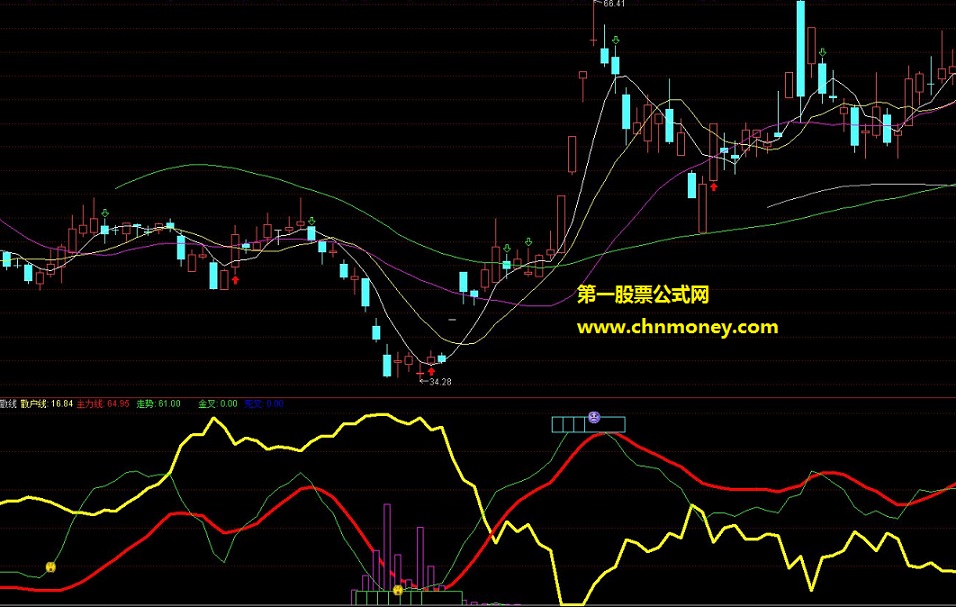Viewport: 956px width, 607px height.
Task: Select the 走势 61.00 indicator label
Action: pos(159,403)
